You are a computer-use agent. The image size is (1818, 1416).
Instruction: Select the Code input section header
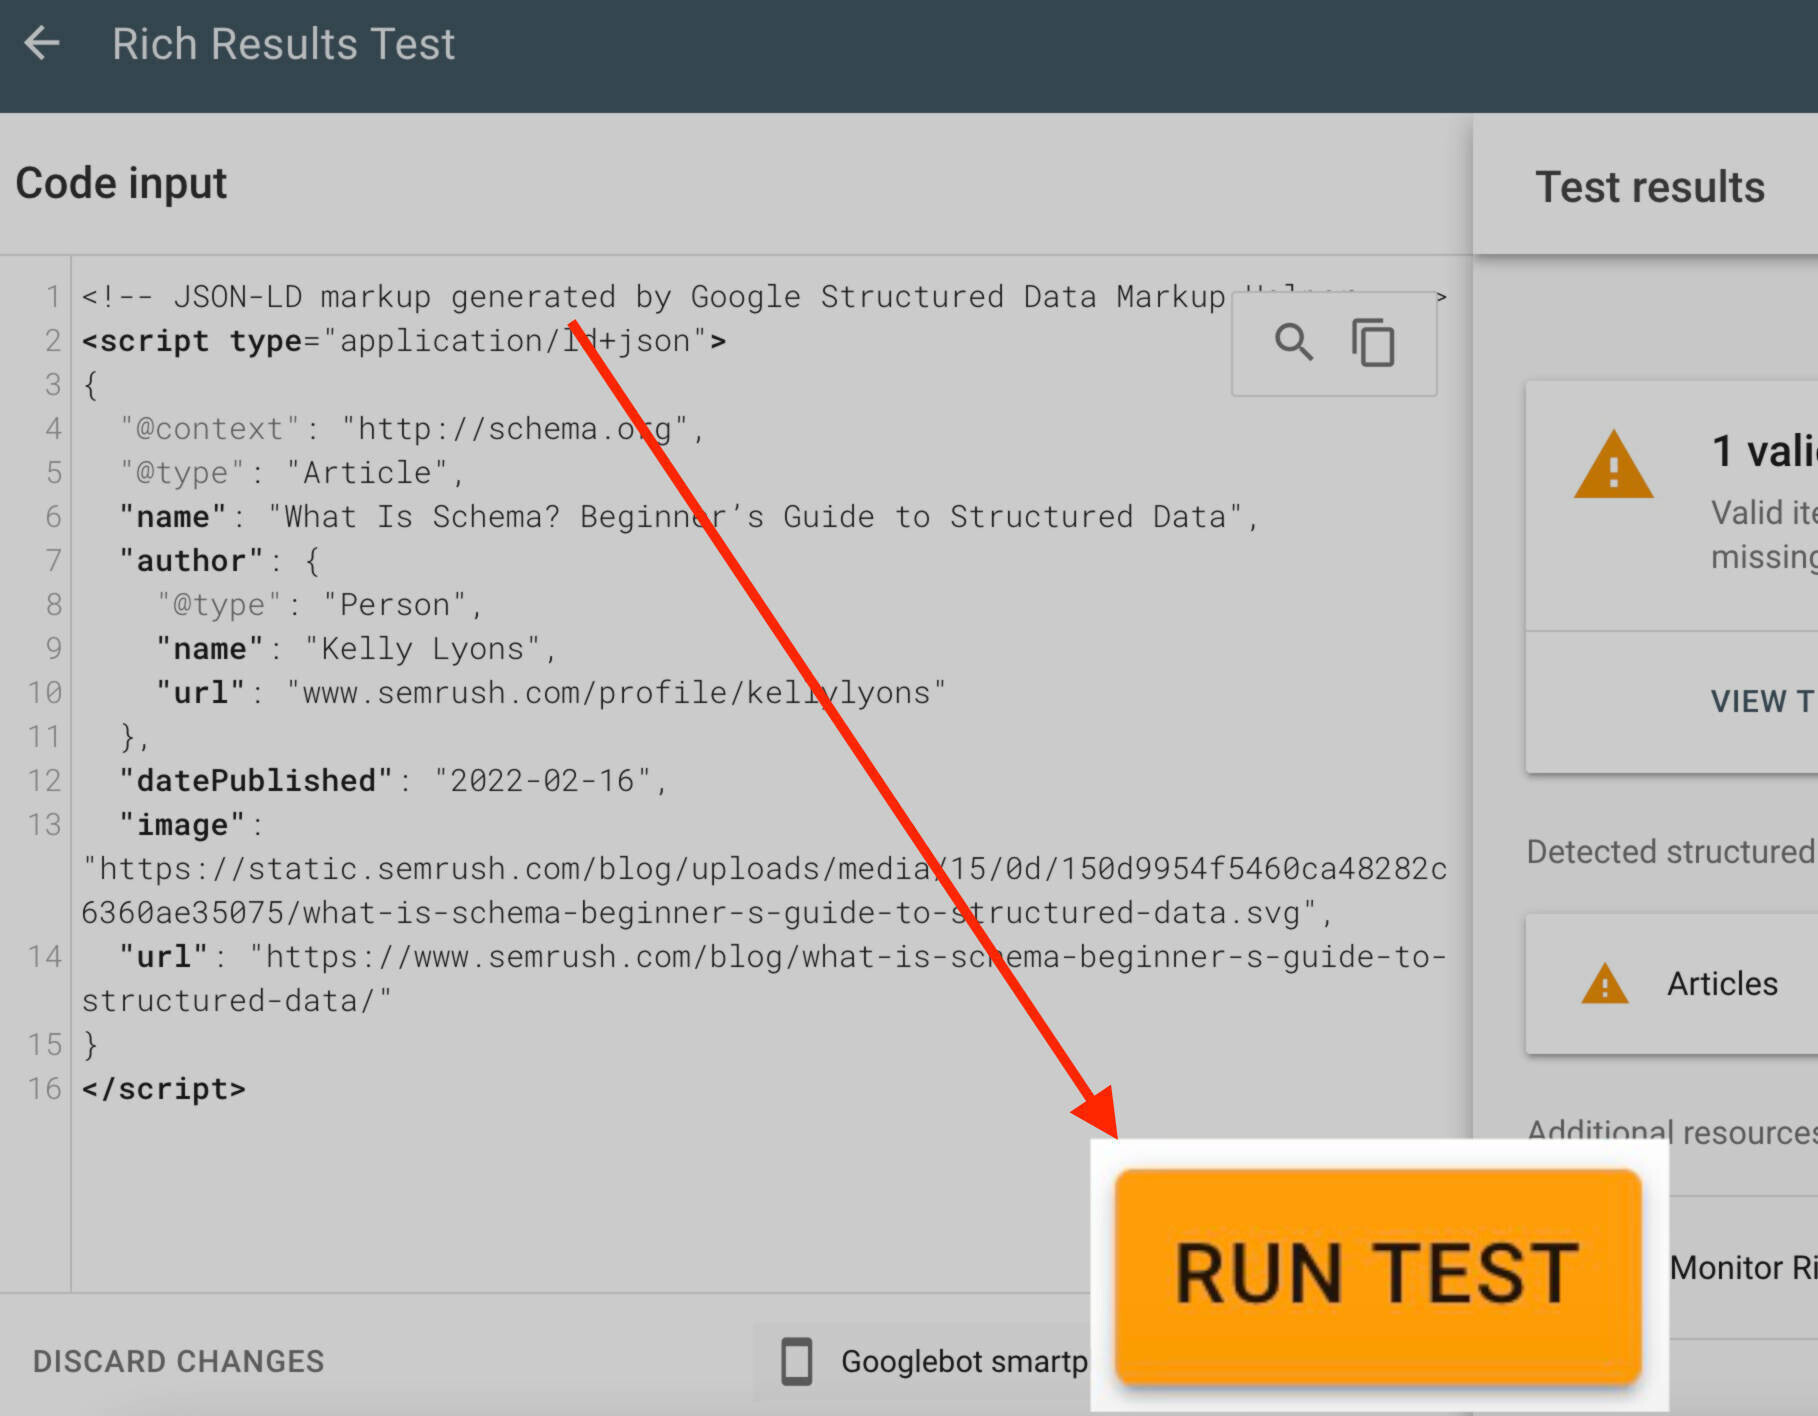[x=121, y=182]
